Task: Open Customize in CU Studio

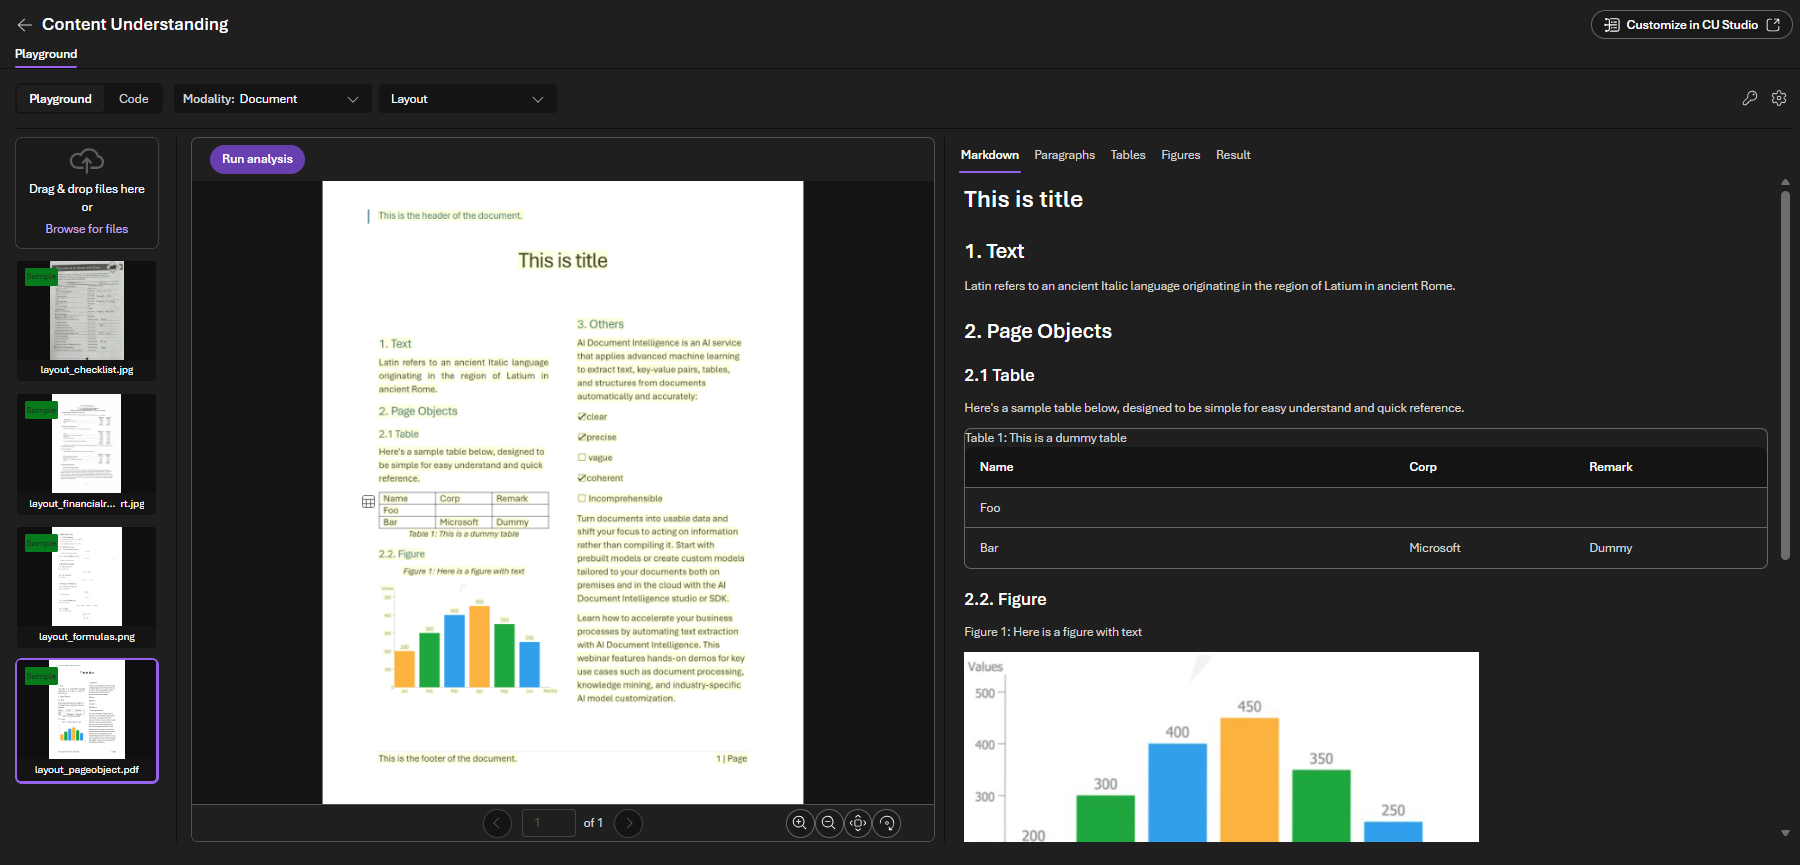Action: coord(1691,25)
